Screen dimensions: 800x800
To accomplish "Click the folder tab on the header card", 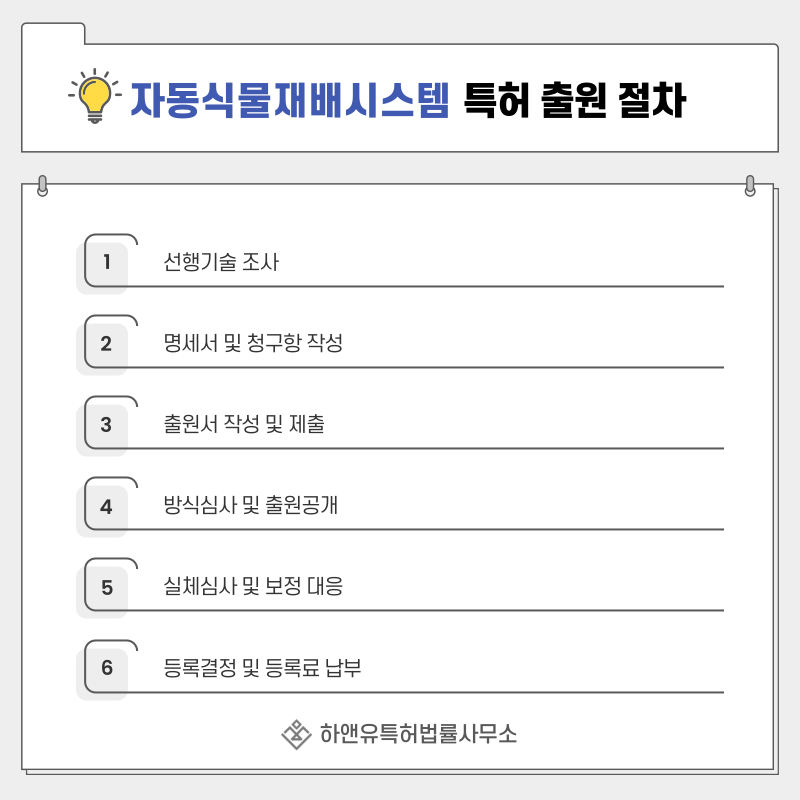I will tap(53, 34).
